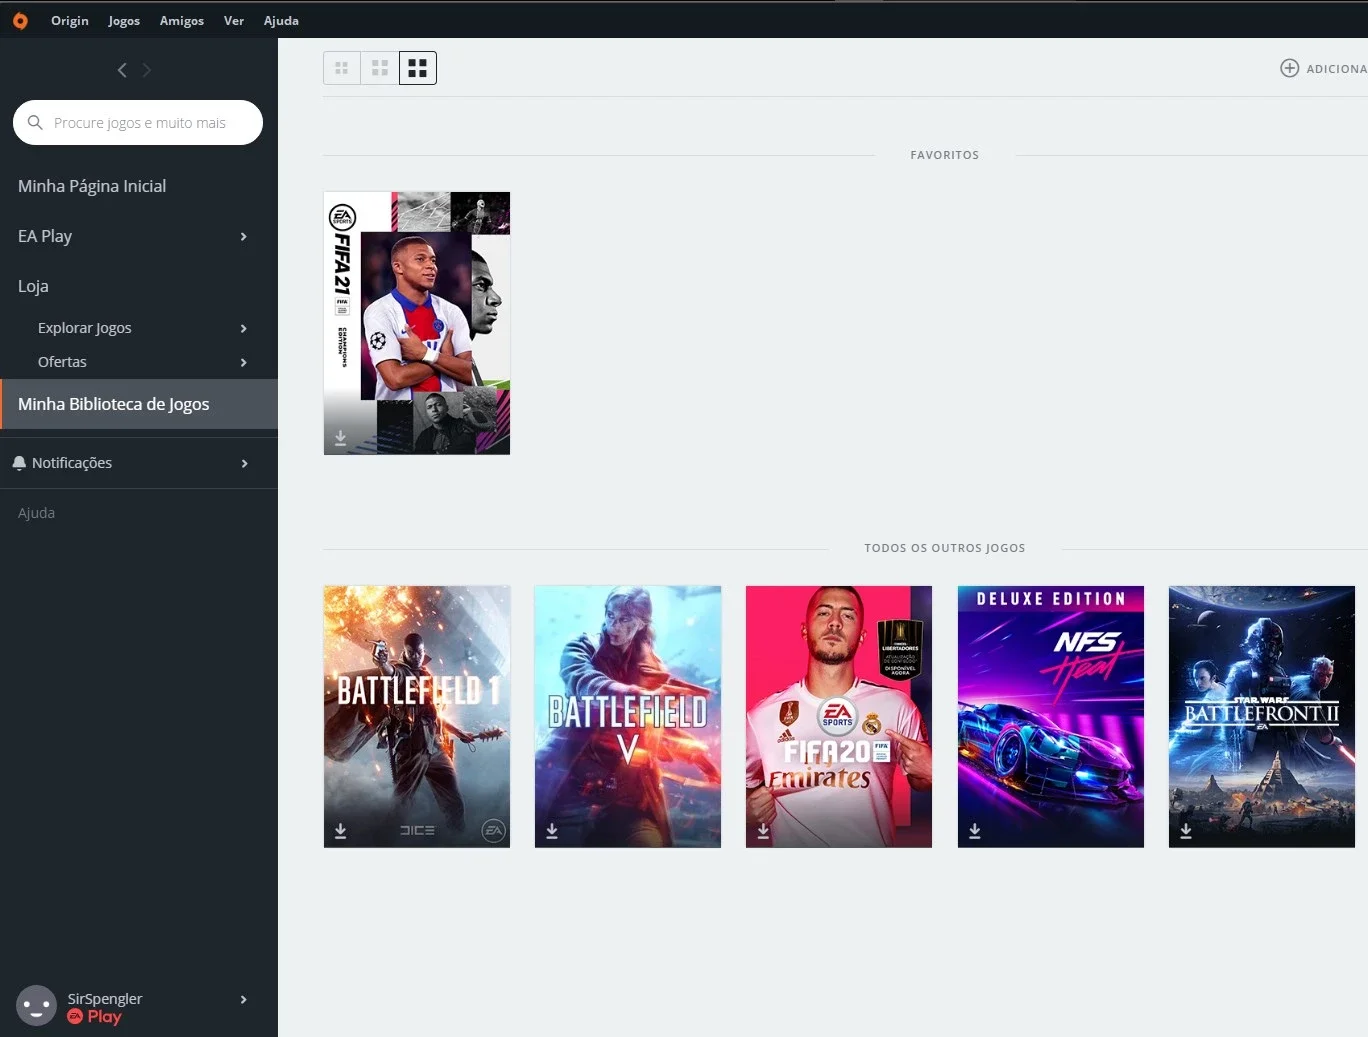Click the notifications bell icon
This screenshot has height=1037, width=1368.
(x=19, y=463)
